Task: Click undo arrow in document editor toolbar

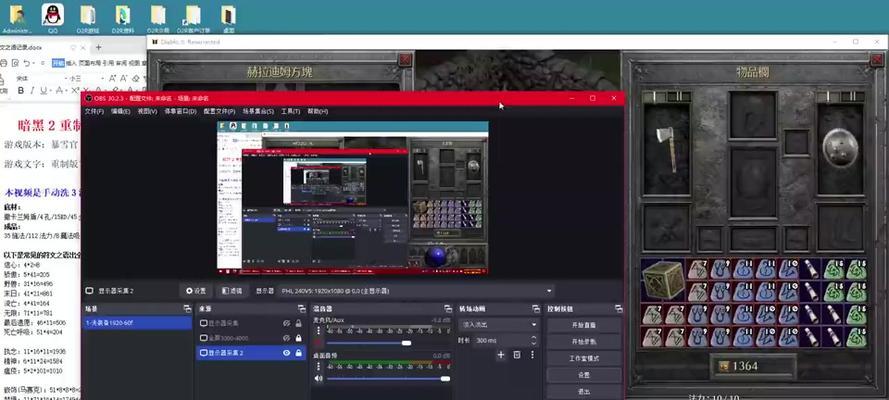Action: [x=27, y=63]
